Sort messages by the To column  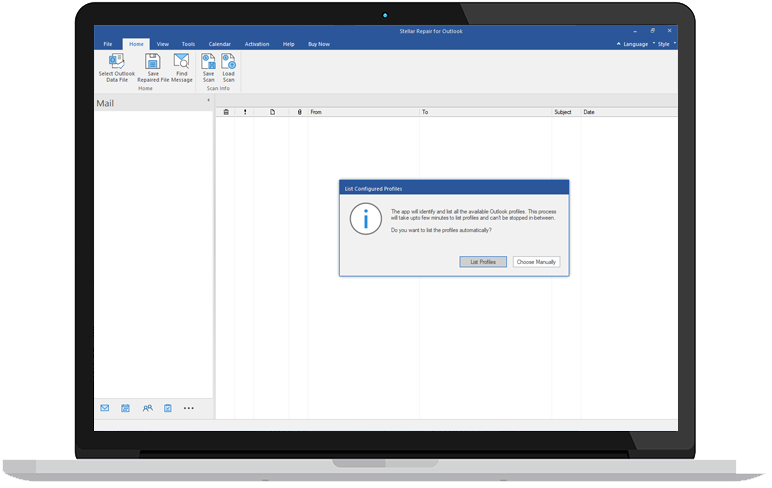click(485, 112)
